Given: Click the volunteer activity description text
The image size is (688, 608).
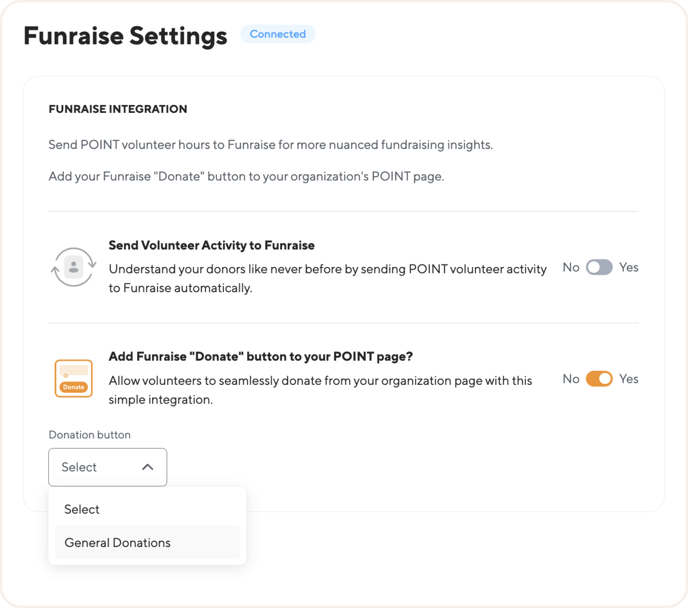Looking at the screenshot, I should point(327,279).
